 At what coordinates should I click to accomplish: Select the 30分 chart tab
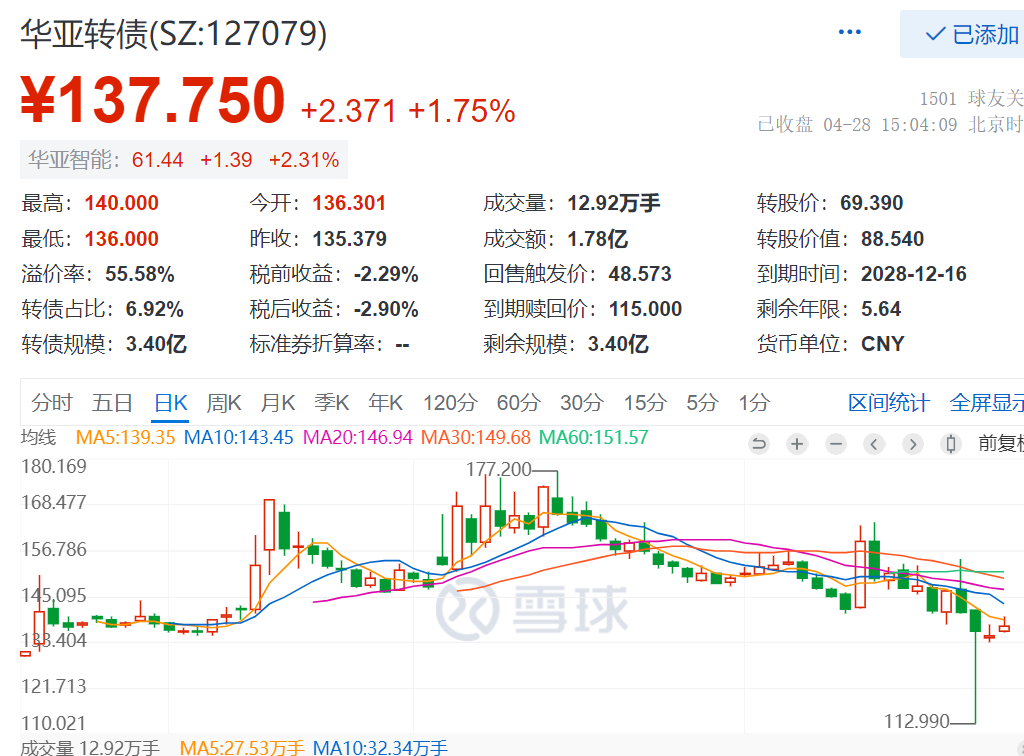[x=581, y=403]
